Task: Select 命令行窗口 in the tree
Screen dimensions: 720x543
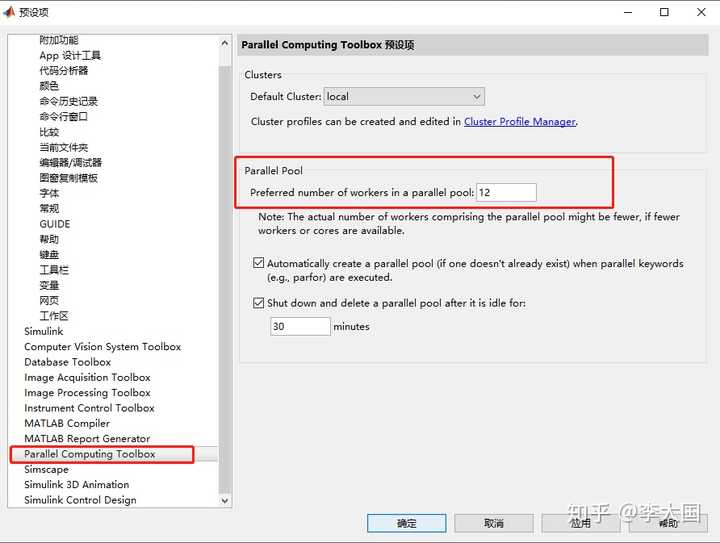Action: coord(63,117)
